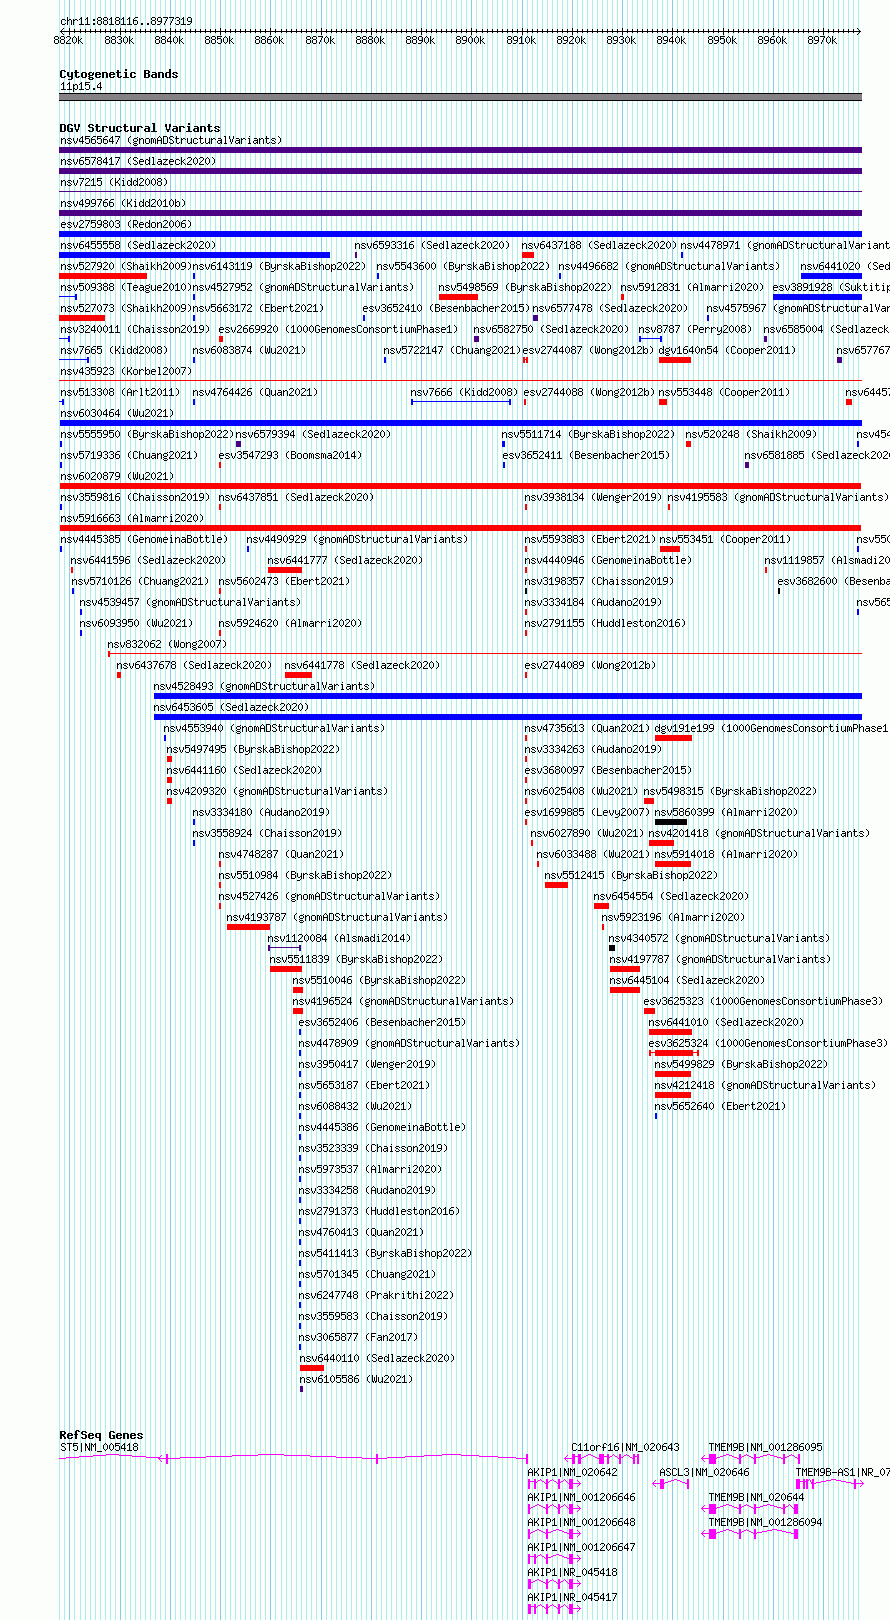Viewport: 890px width, 1620px height.
Task: Click the nsv6453605 (Sedlazeck2020) label
Action: click(x=231, y=707)
